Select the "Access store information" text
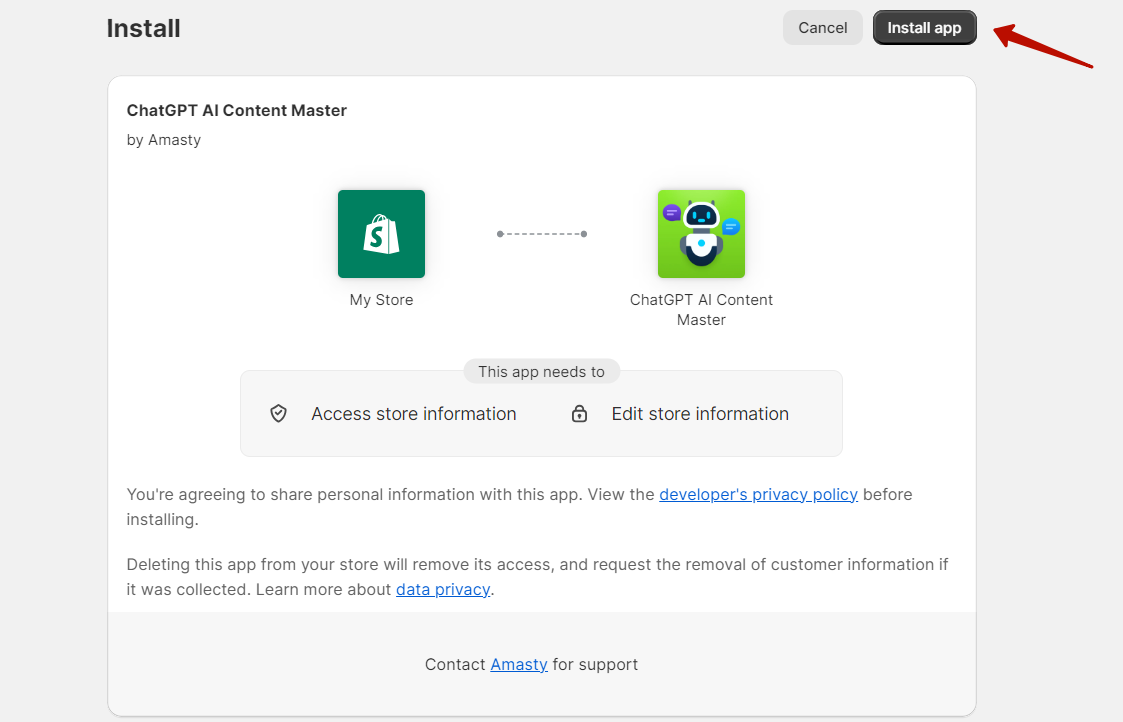1123x722 pixels. (x=413, y=414)
